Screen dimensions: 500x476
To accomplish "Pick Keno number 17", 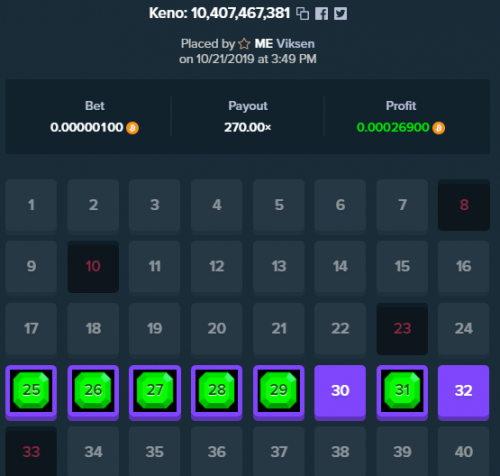I will (x=31, y=329).
